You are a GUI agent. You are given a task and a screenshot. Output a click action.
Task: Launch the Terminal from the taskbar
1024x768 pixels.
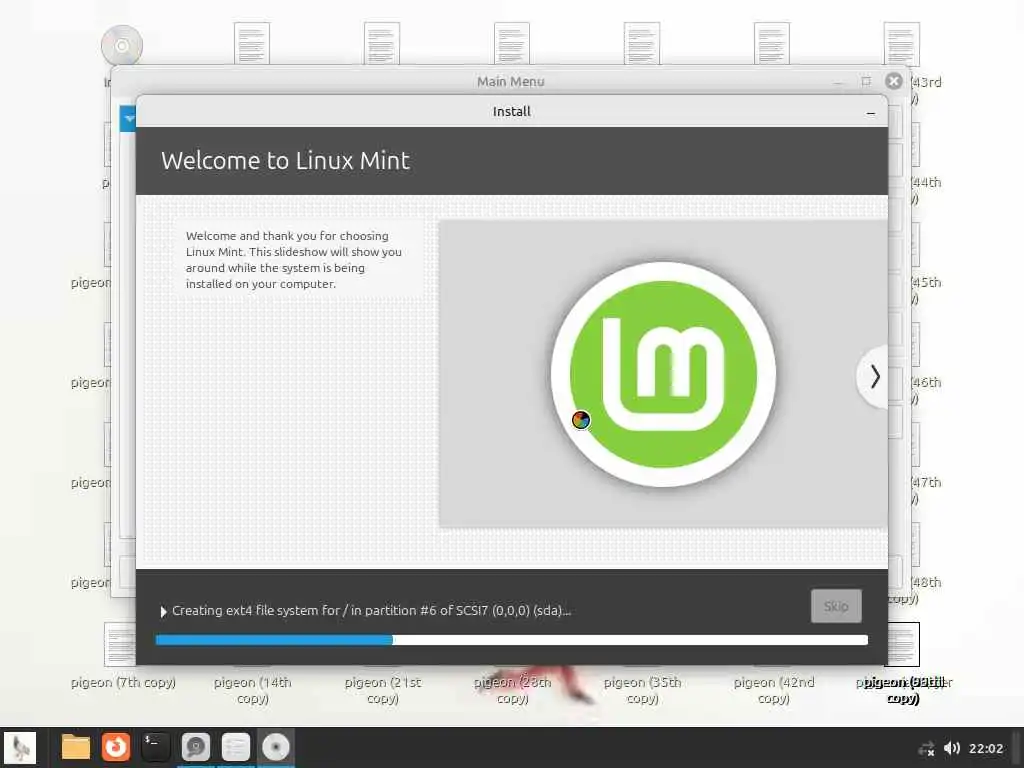coord(155,747)
